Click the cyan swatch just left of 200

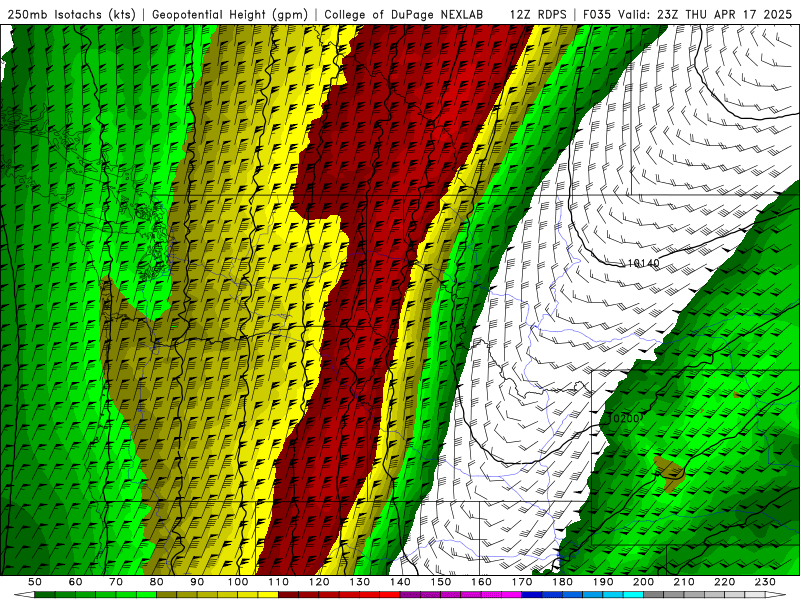tap(633, 594)
